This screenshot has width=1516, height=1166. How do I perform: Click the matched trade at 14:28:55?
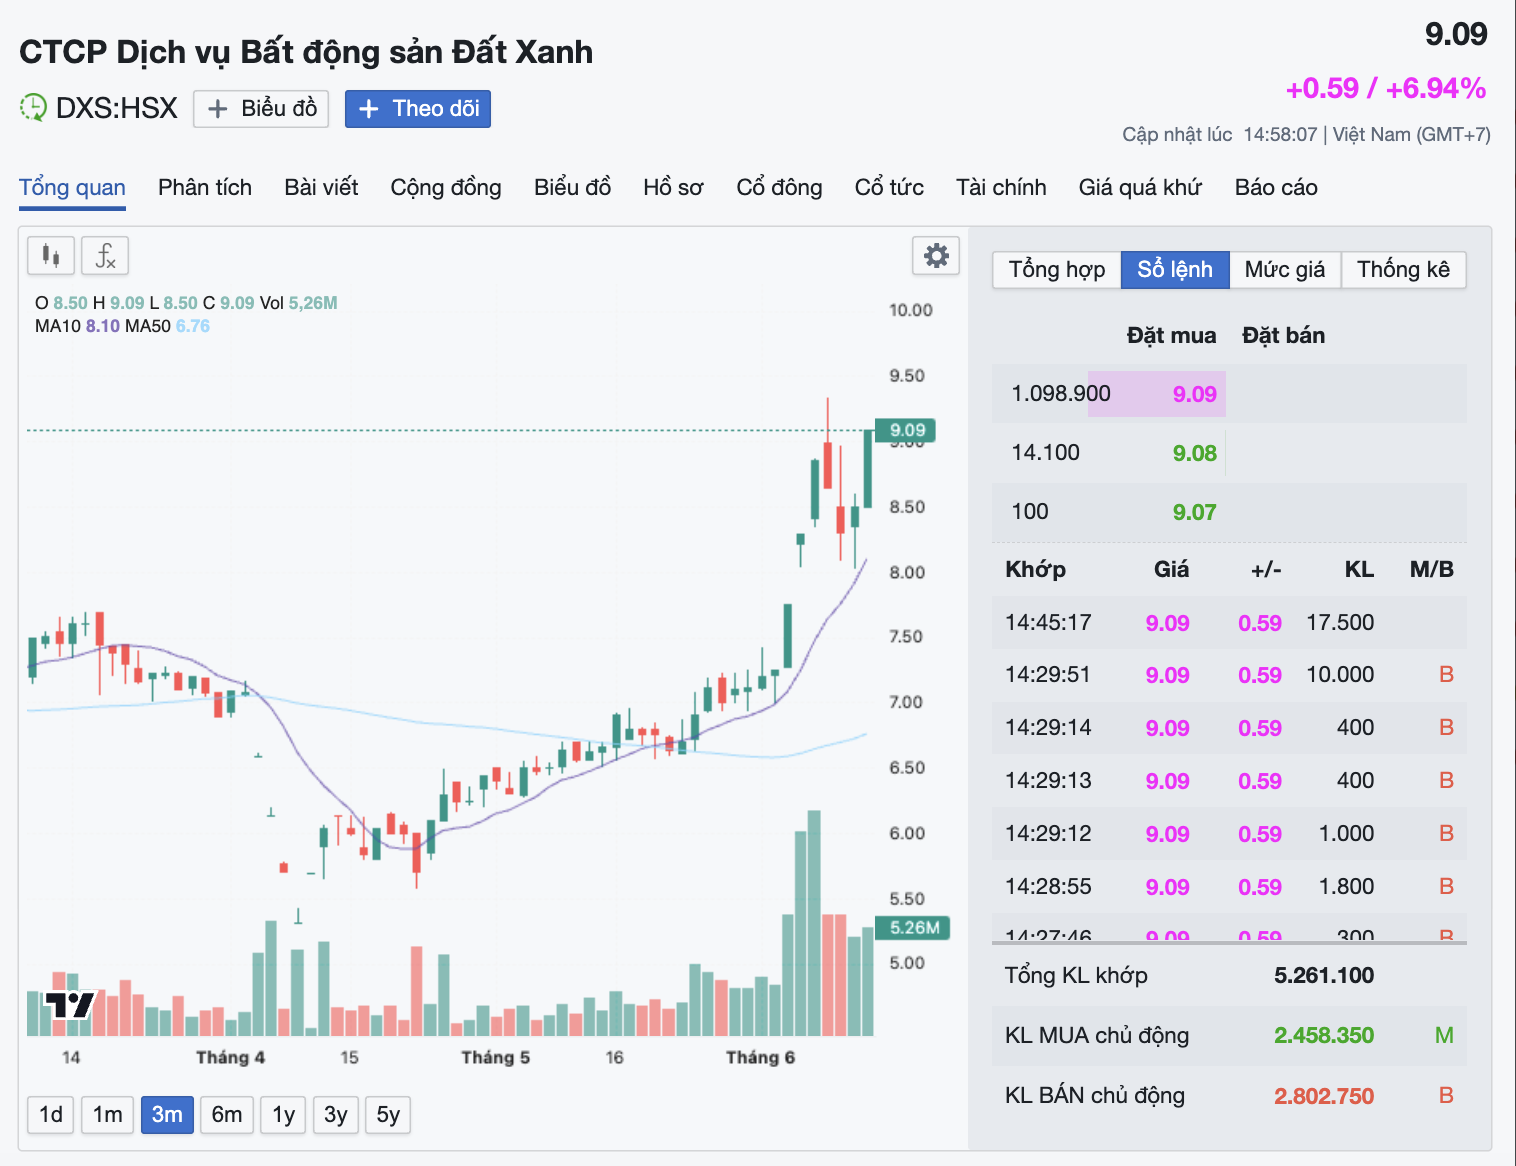click(x=1229, y=887)
